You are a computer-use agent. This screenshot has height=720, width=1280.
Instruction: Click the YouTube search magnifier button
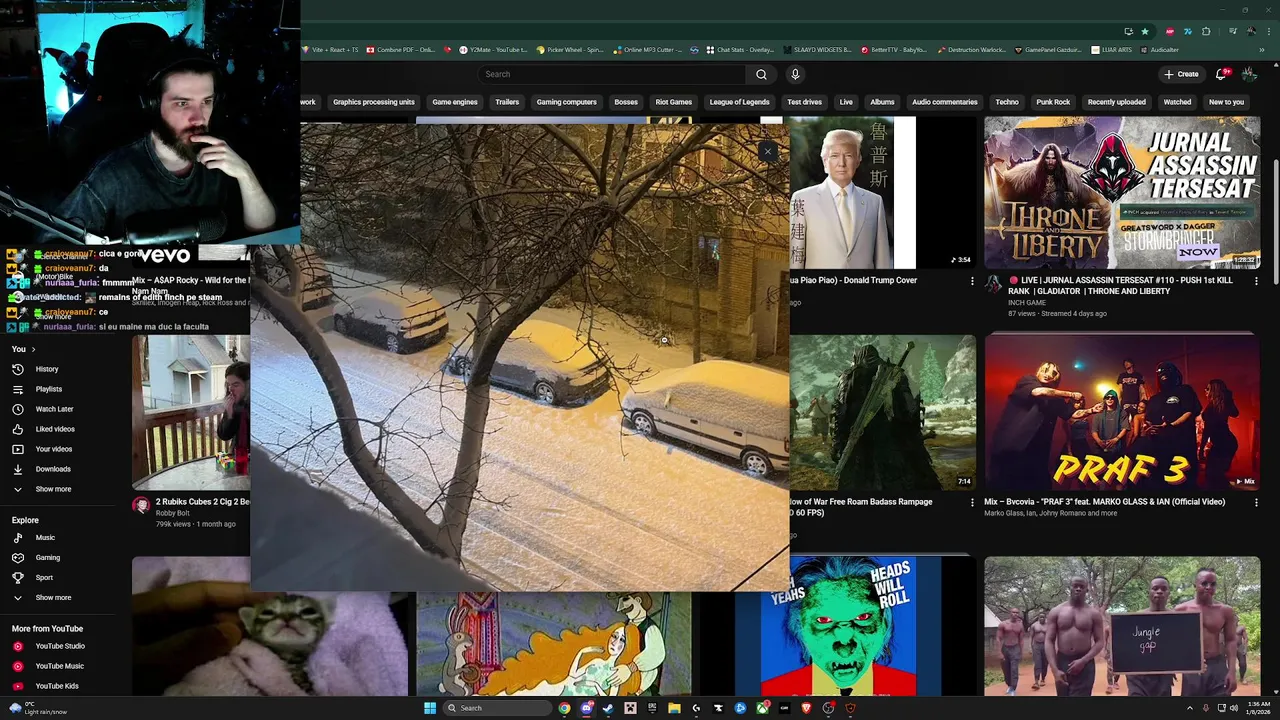click(761, 74)
